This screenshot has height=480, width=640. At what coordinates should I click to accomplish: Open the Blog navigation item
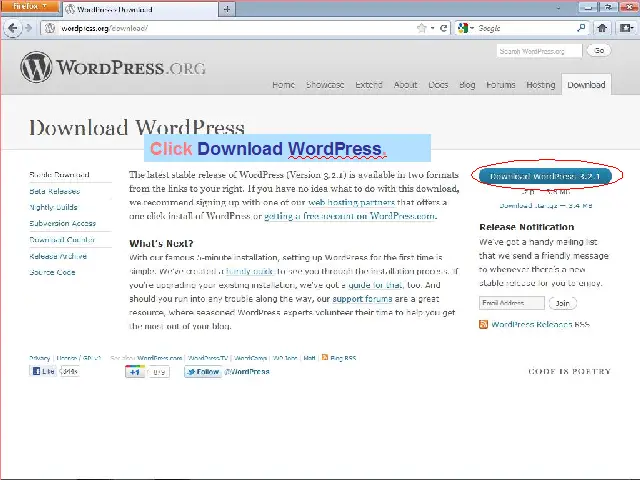(467, 85)
